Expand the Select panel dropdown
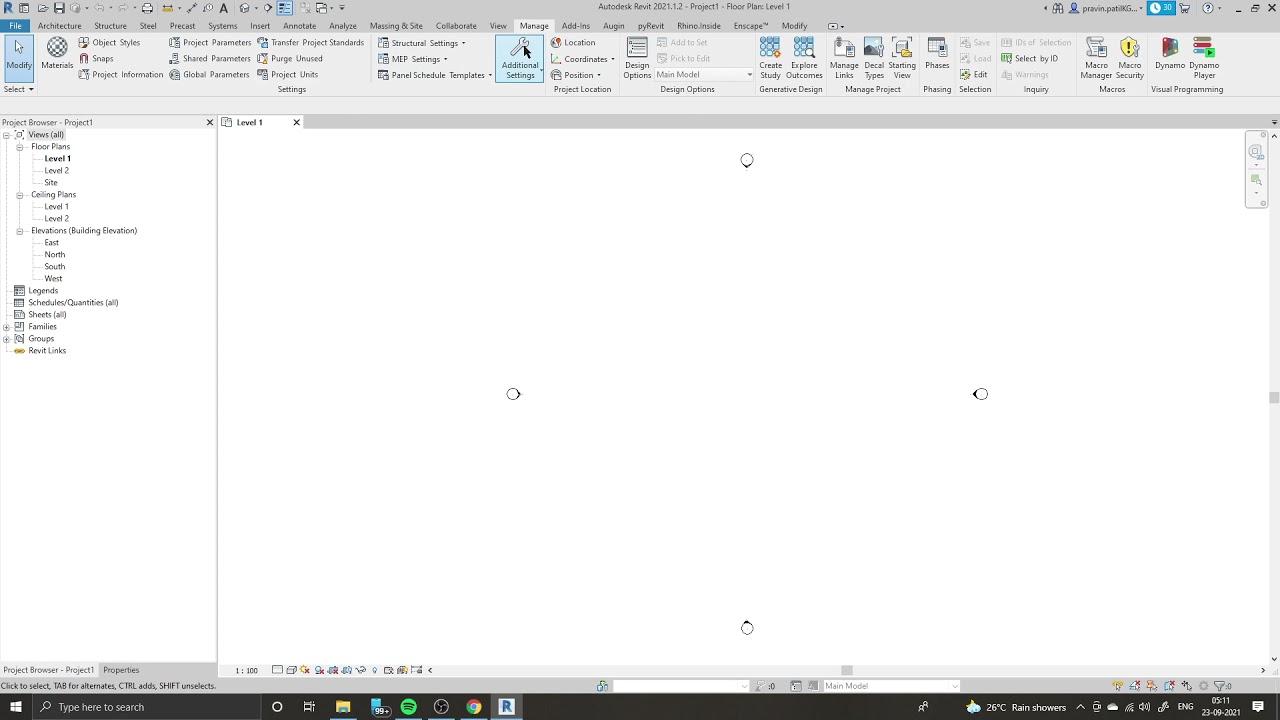The width and height of the screenshot is (1280, 720). click(19, 89)
